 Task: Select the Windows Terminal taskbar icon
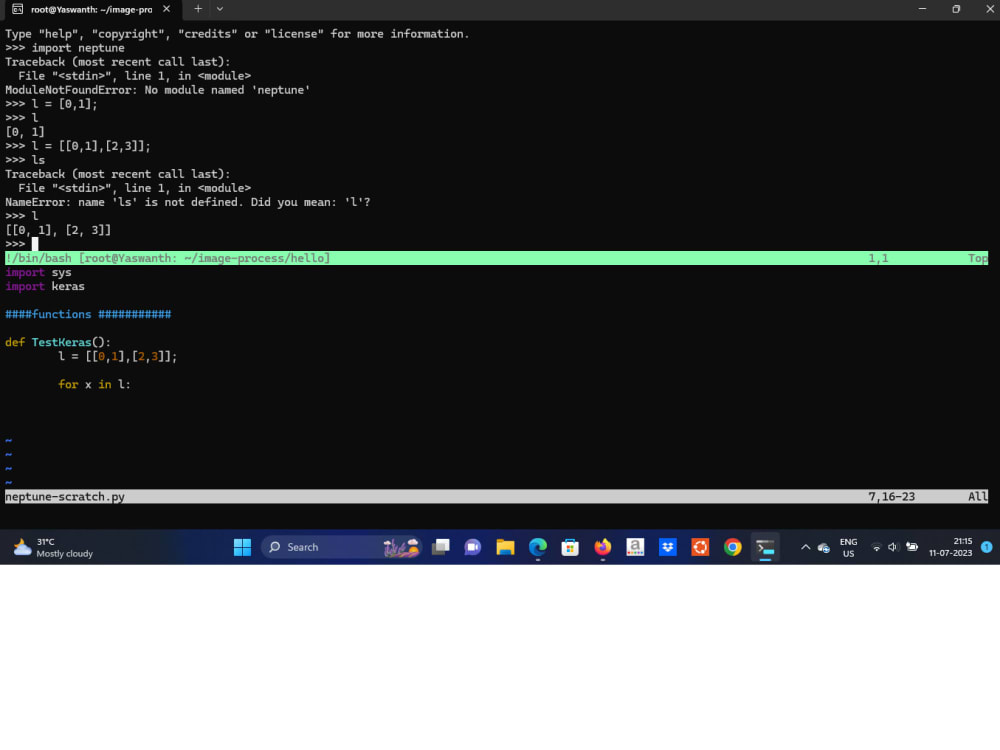765,547
